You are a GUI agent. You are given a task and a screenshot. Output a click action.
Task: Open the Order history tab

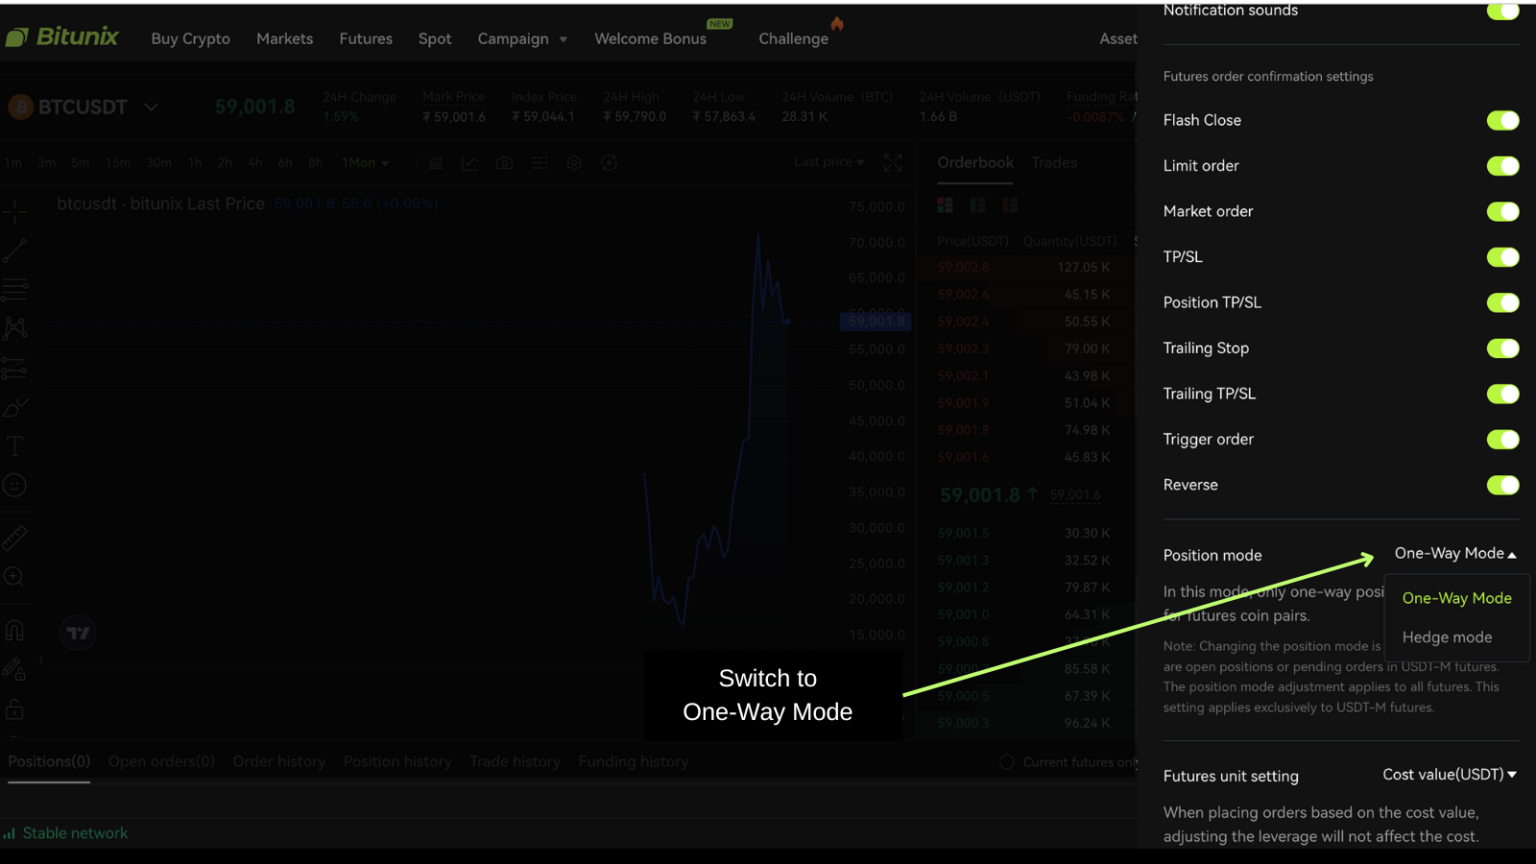coord(278,761)
